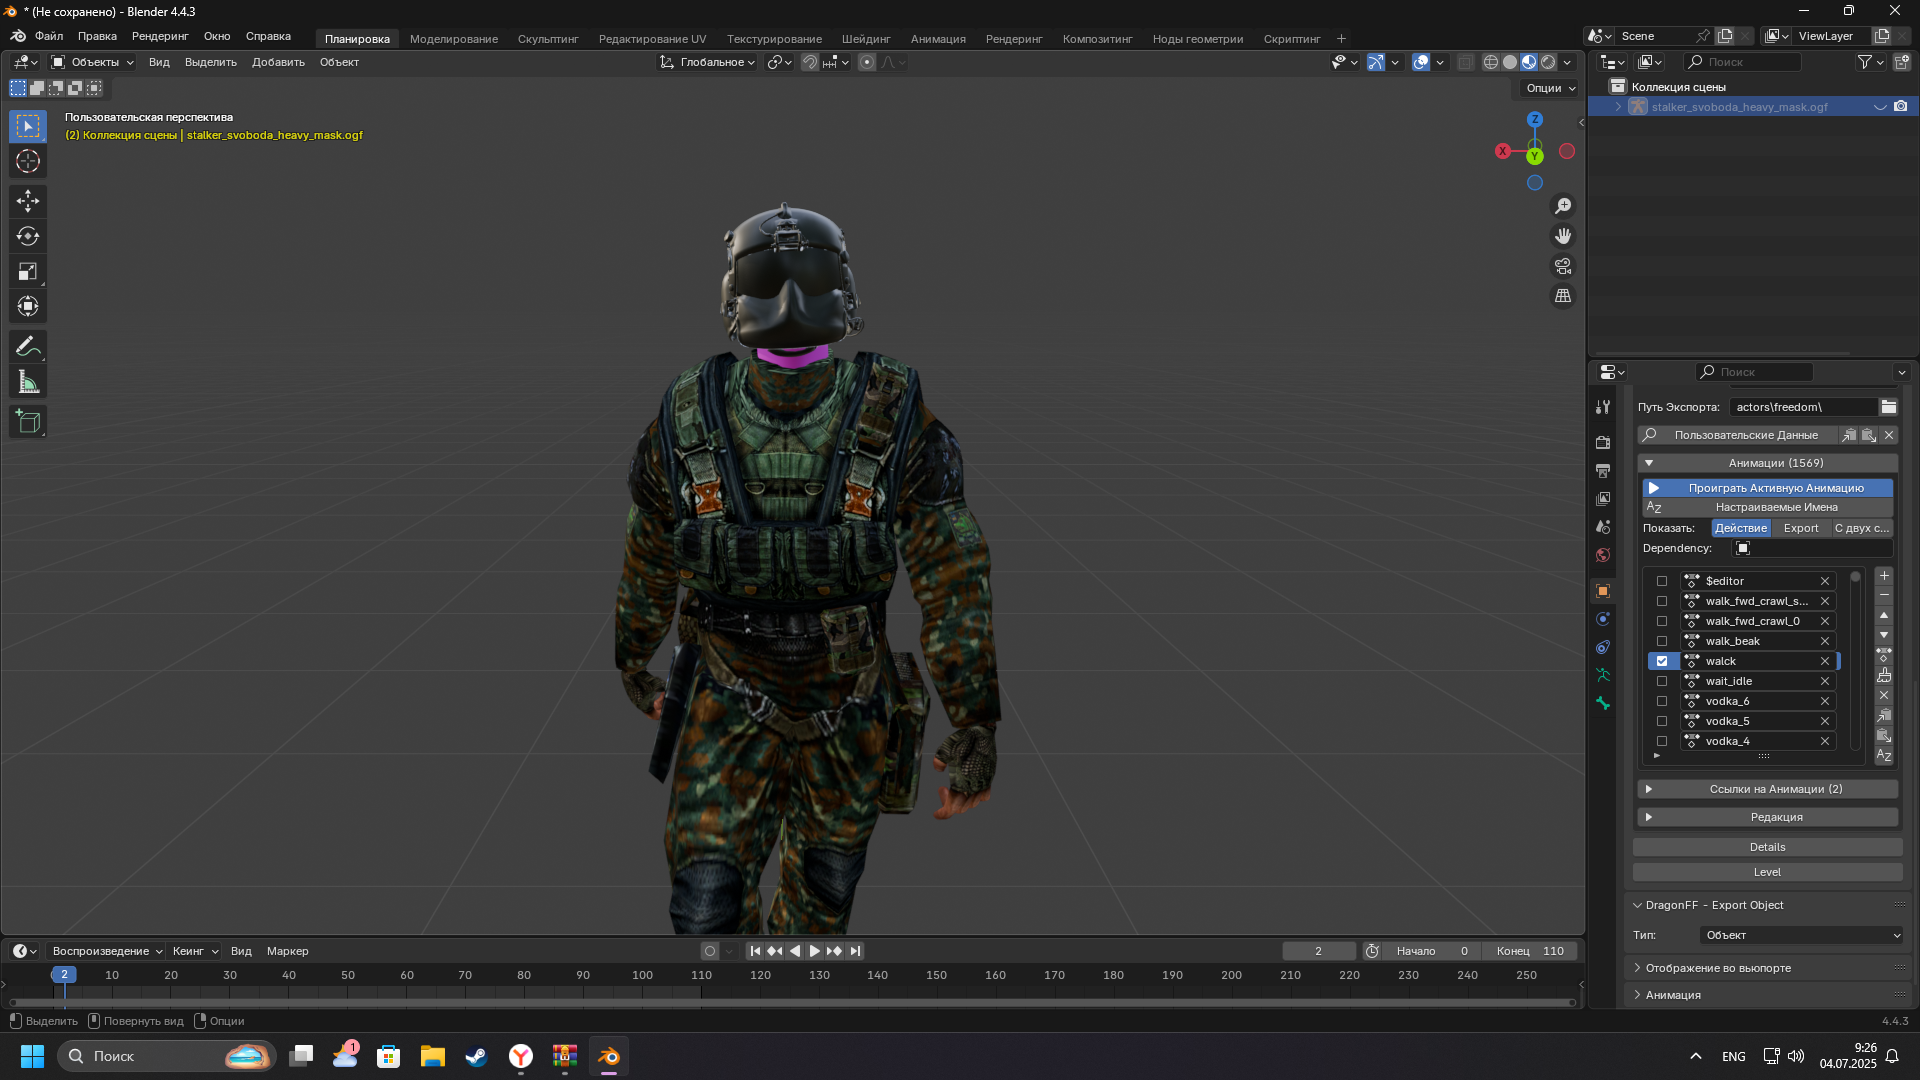Open the Scene properties tab
The height and width of the screenshot is (1080, 1920).
(1603, 526)
